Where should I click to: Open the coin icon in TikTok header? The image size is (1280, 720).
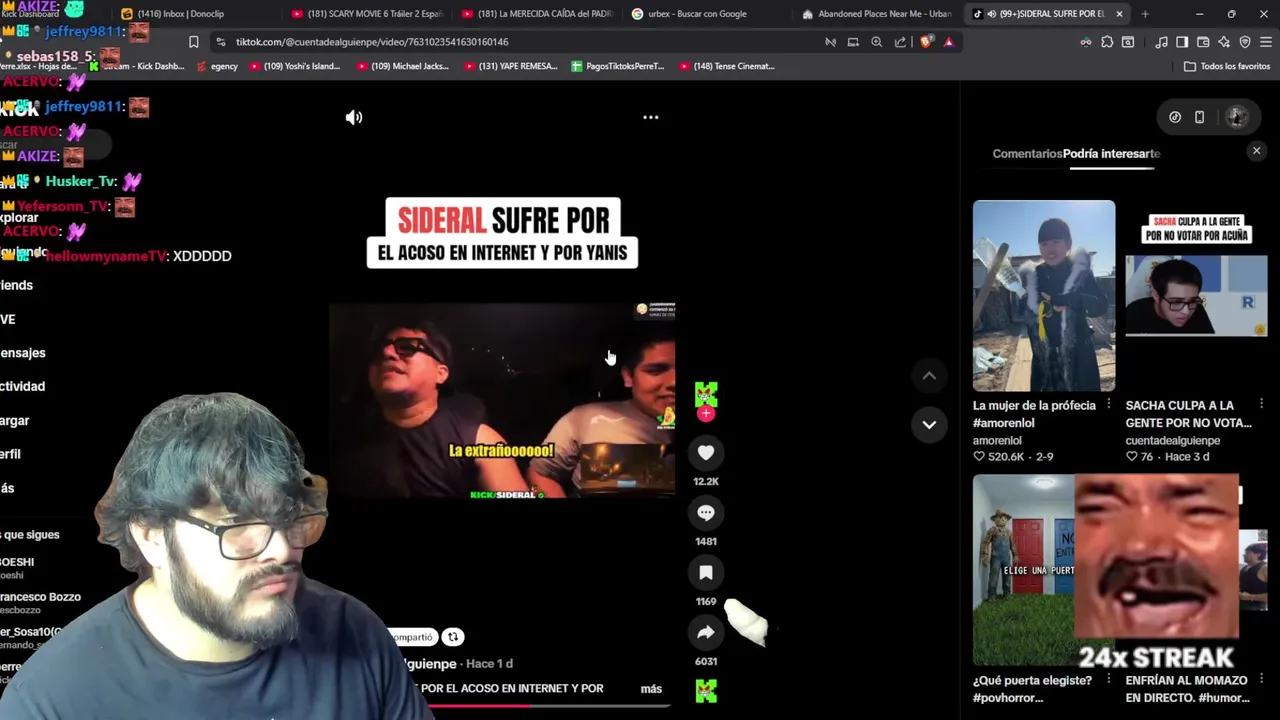(x=1175, y=117)
